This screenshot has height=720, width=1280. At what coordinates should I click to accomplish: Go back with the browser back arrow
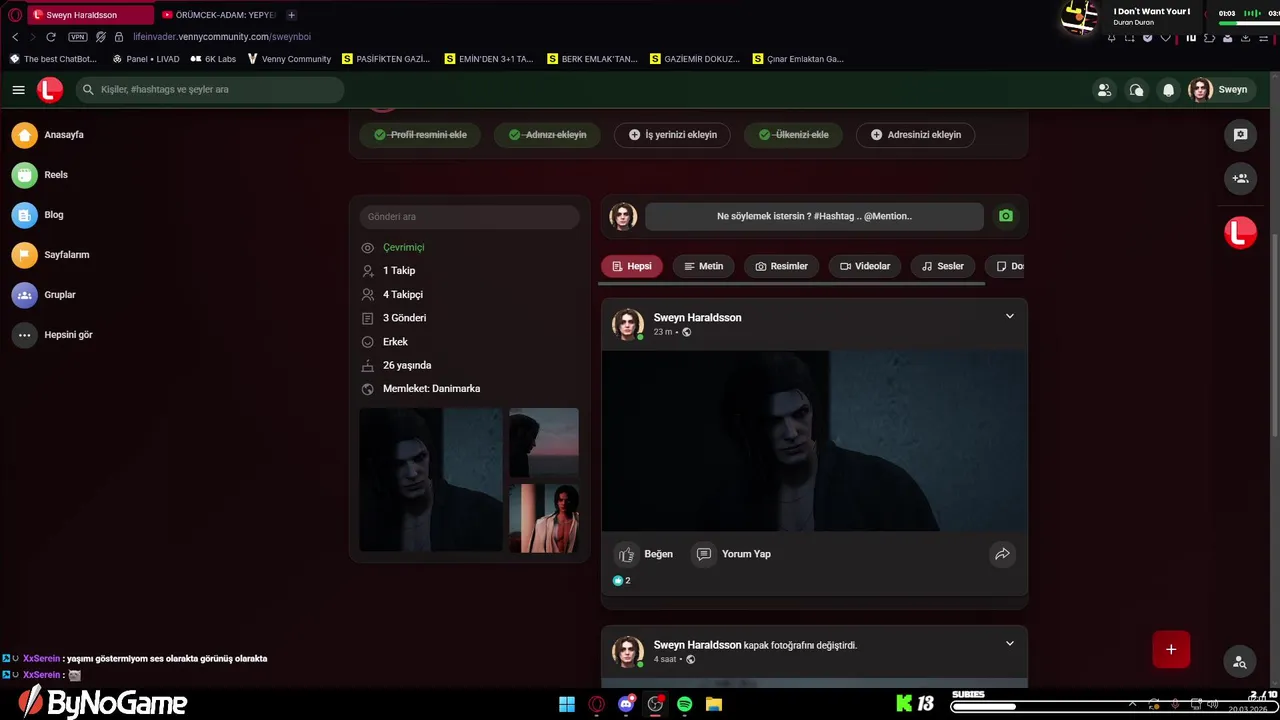click(x=15, y=37)
